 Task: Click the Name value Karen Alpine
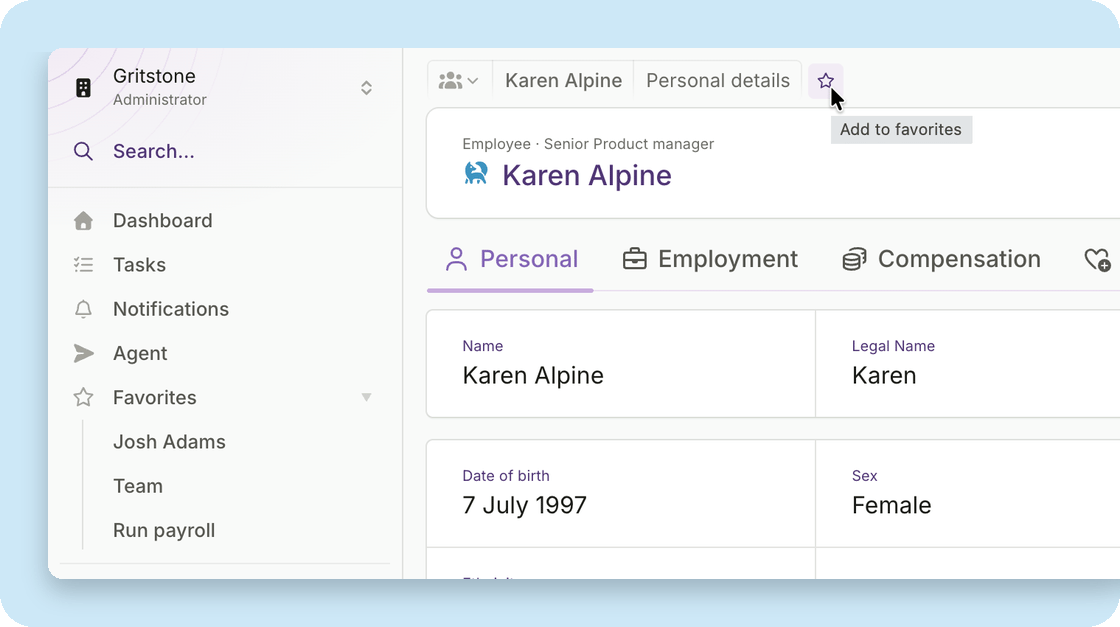[533, 376]
